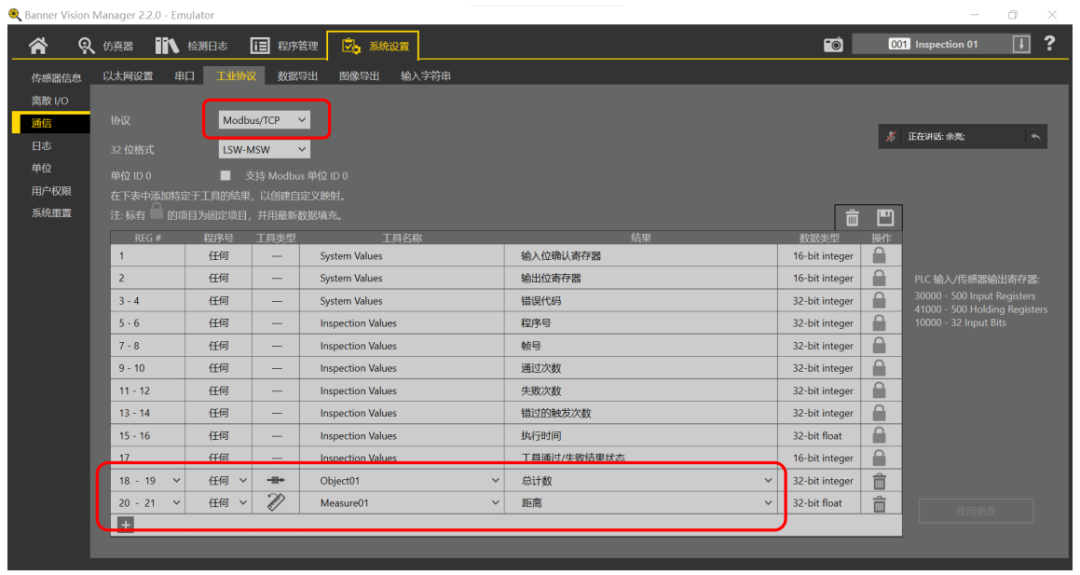Switch to the 以太网设置 tab
This screenshot has height=575, width=1080.
pos(128,76)
